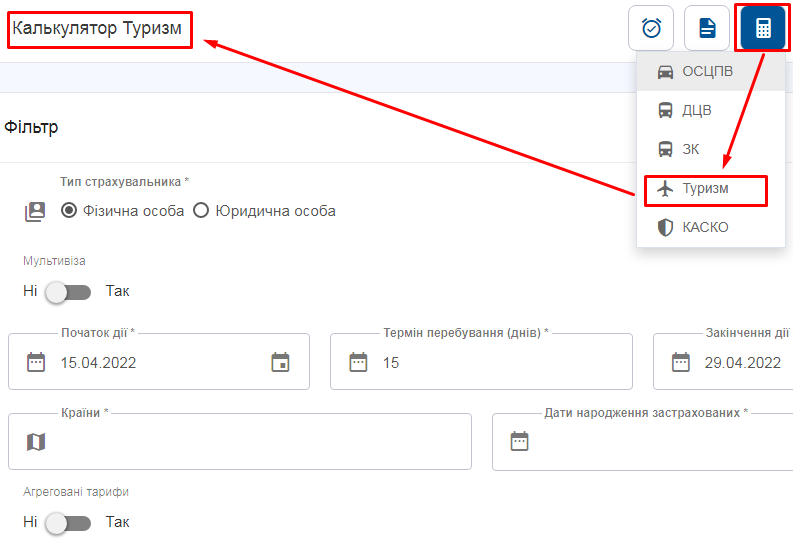The height and width of the screenshot is (542, 793).
Task: Click the shield icon beside КАСКО
Action: click(x=665, y=228)
